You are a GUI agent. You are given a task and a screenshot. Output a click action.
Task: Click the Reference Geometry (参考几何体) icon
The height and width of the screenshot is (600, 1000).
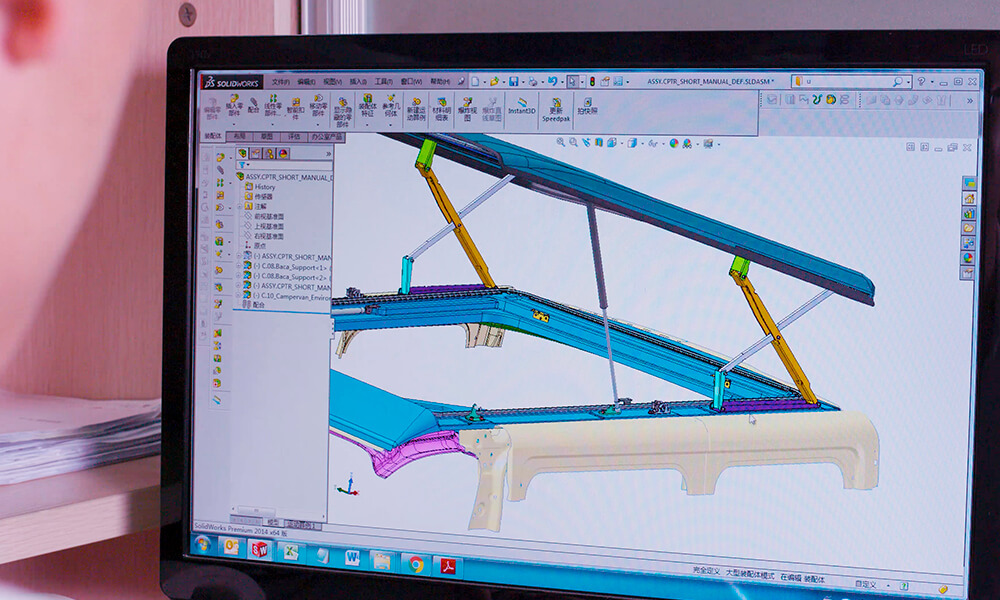pos(390,99)
